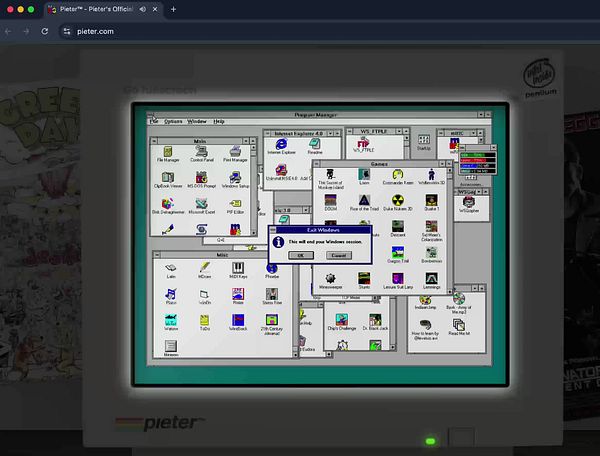600x456 pixels.
Task: Launch the Descent game icon
Action: click(x=398, y=229)
